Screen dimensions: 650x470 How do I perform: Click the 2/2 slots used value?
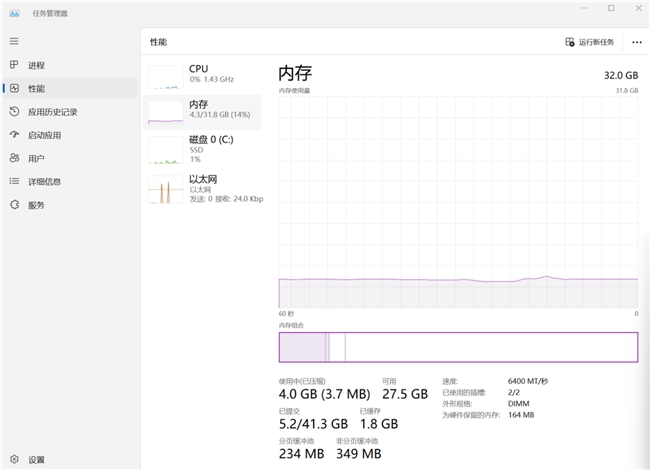coord(514,392)
